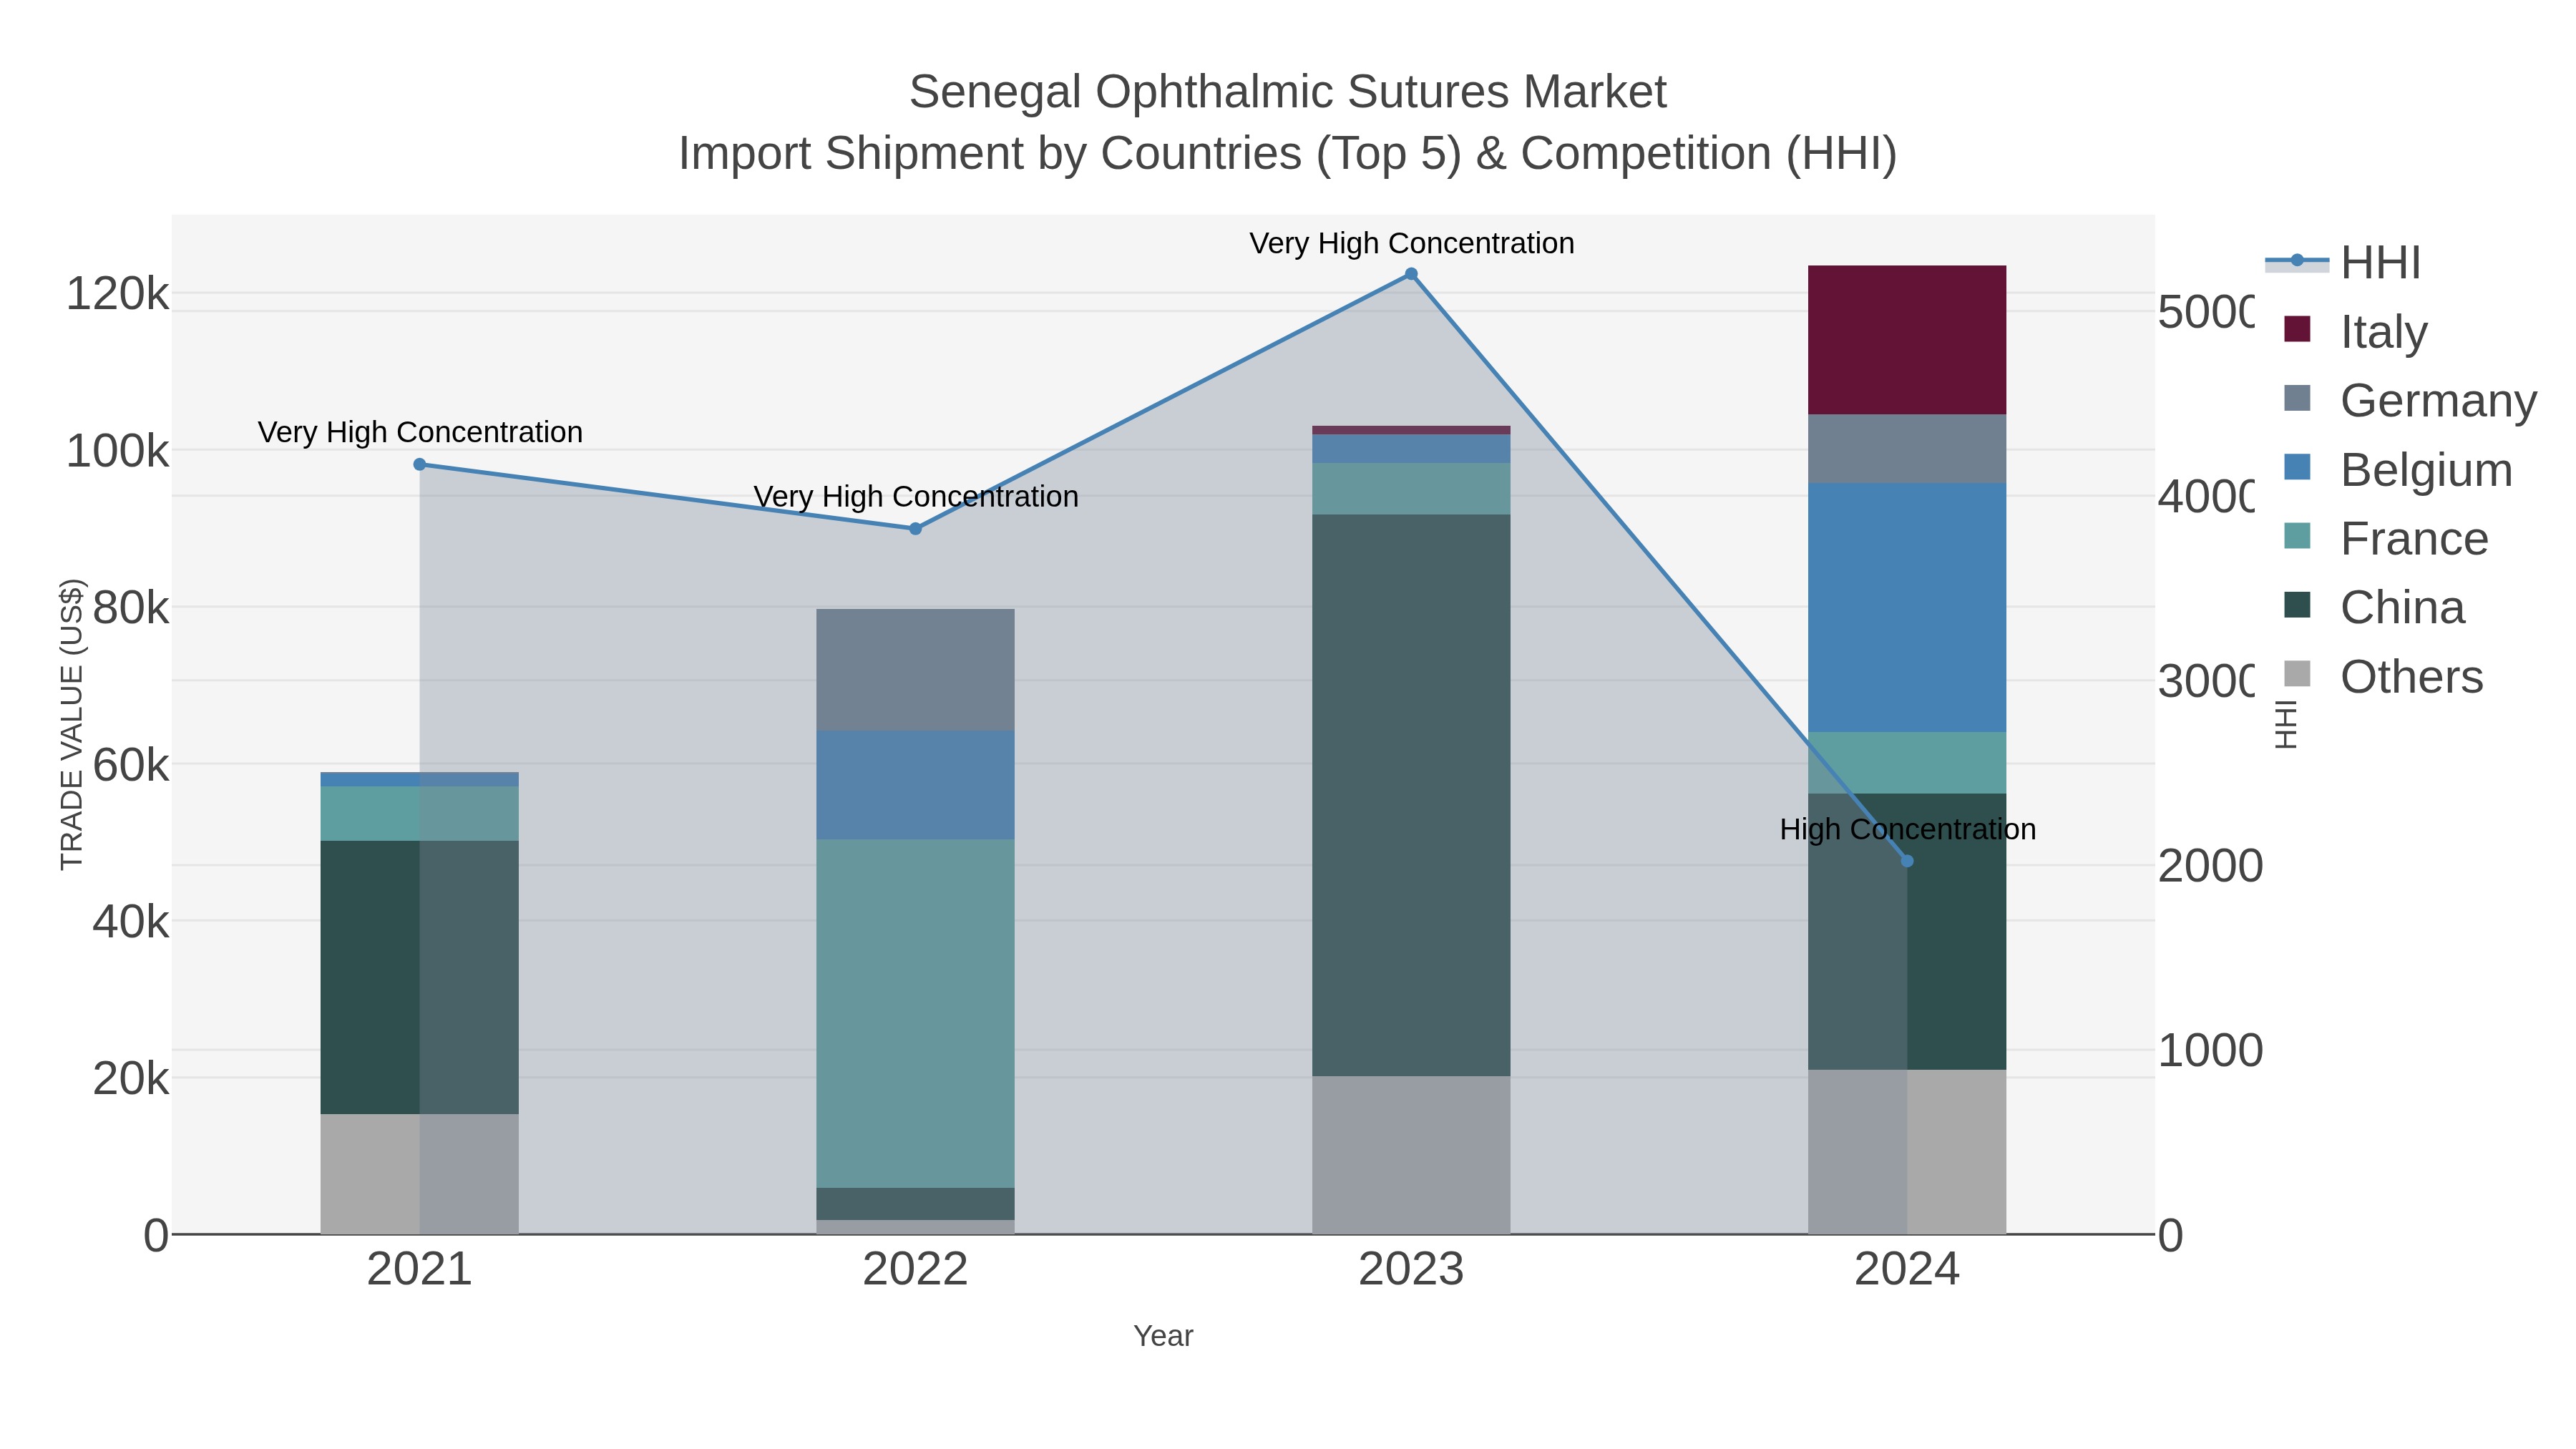Toggle the Italy legend entry
This screenshot has height=1449, width=2576.
point(2356,331)
